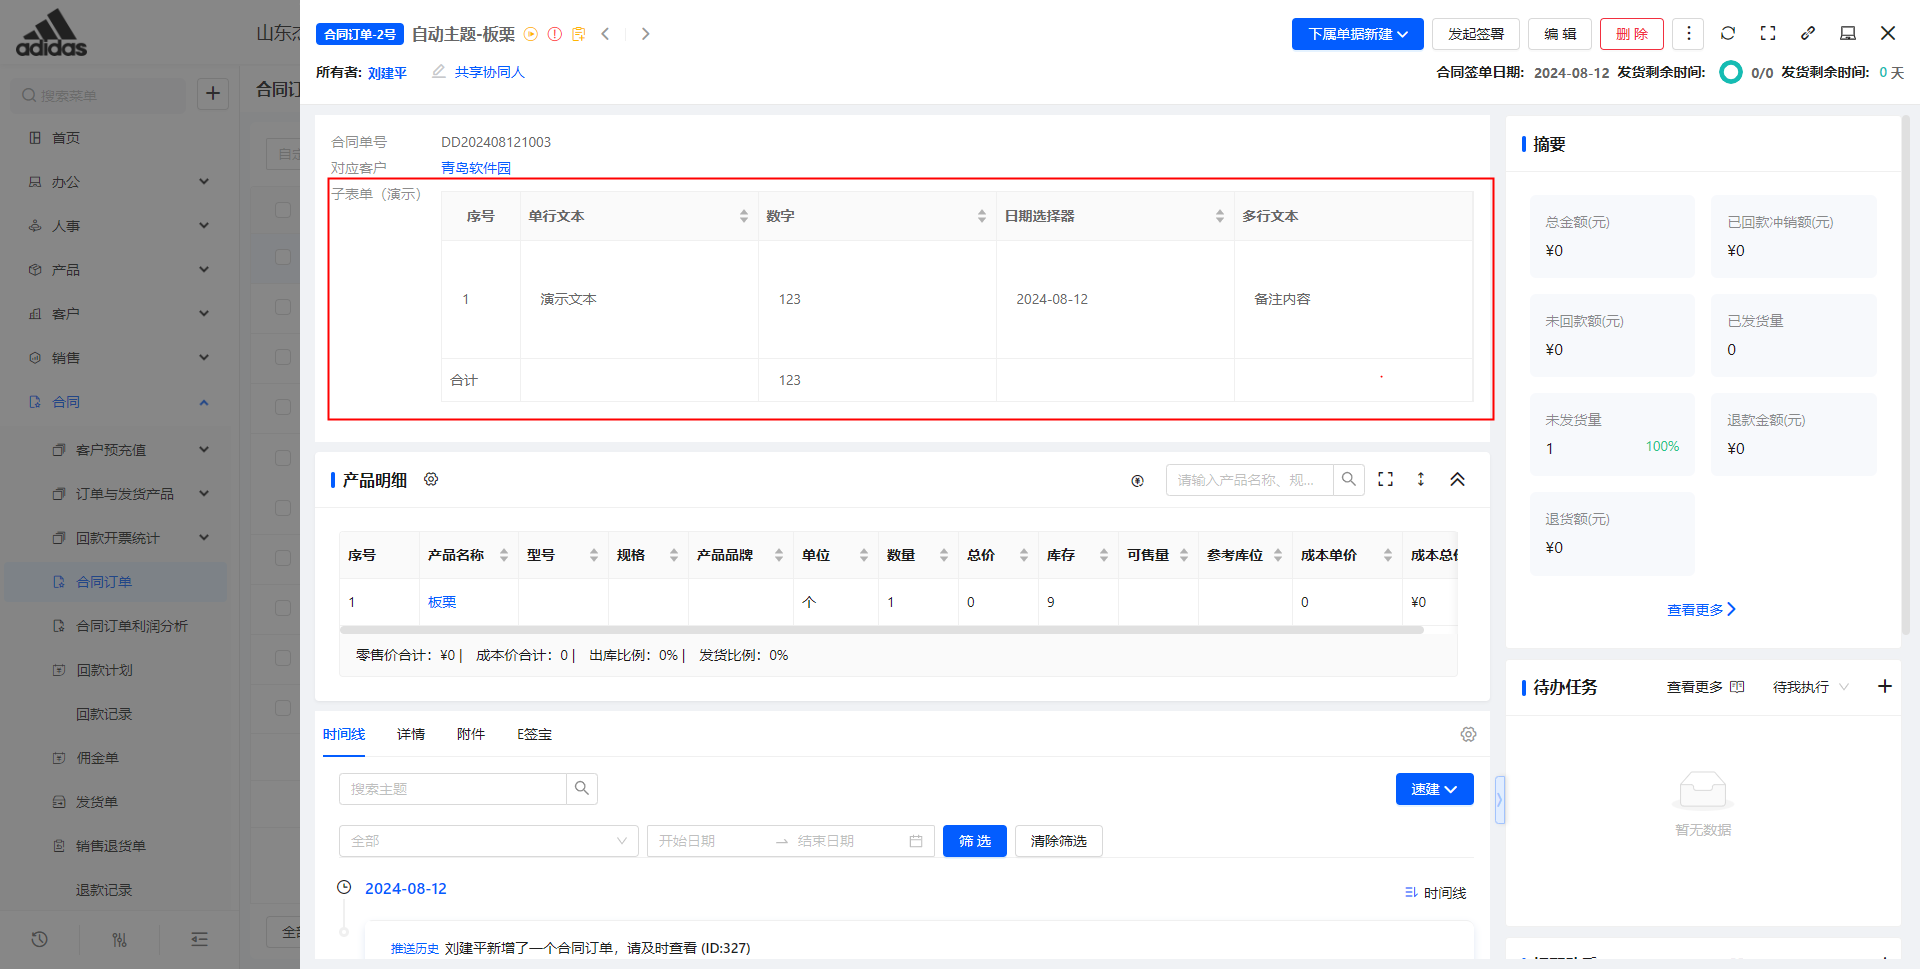Click the 发起签署 button
The width and height of the screenshot is (1920, 969).
(x=1475, y=34)
